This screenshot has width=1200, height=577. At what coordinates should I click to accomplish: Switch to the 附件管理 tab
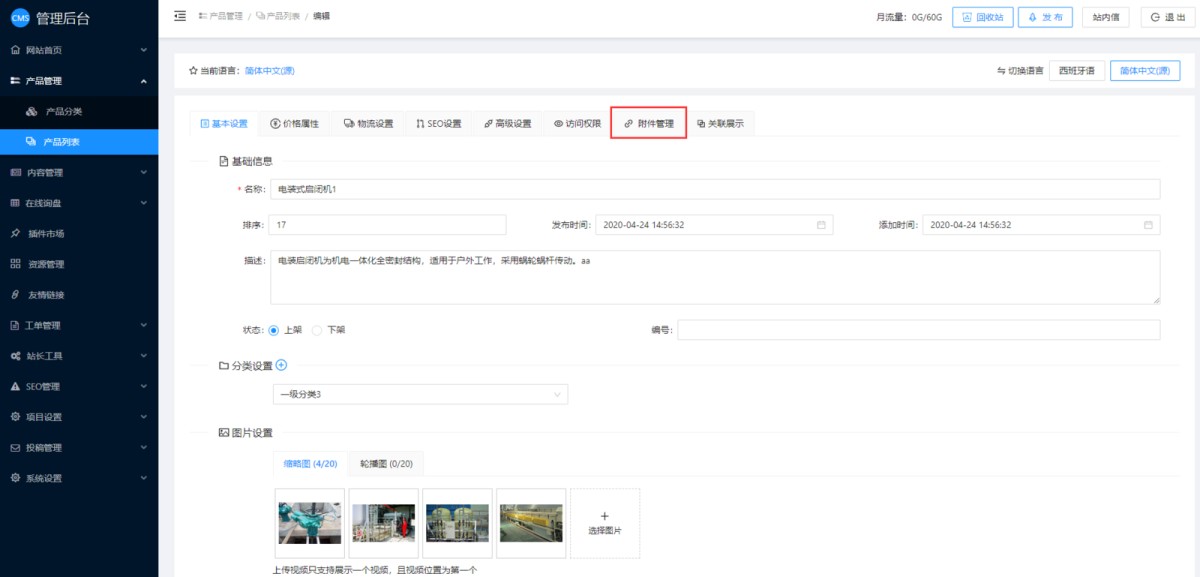(648, 124)
